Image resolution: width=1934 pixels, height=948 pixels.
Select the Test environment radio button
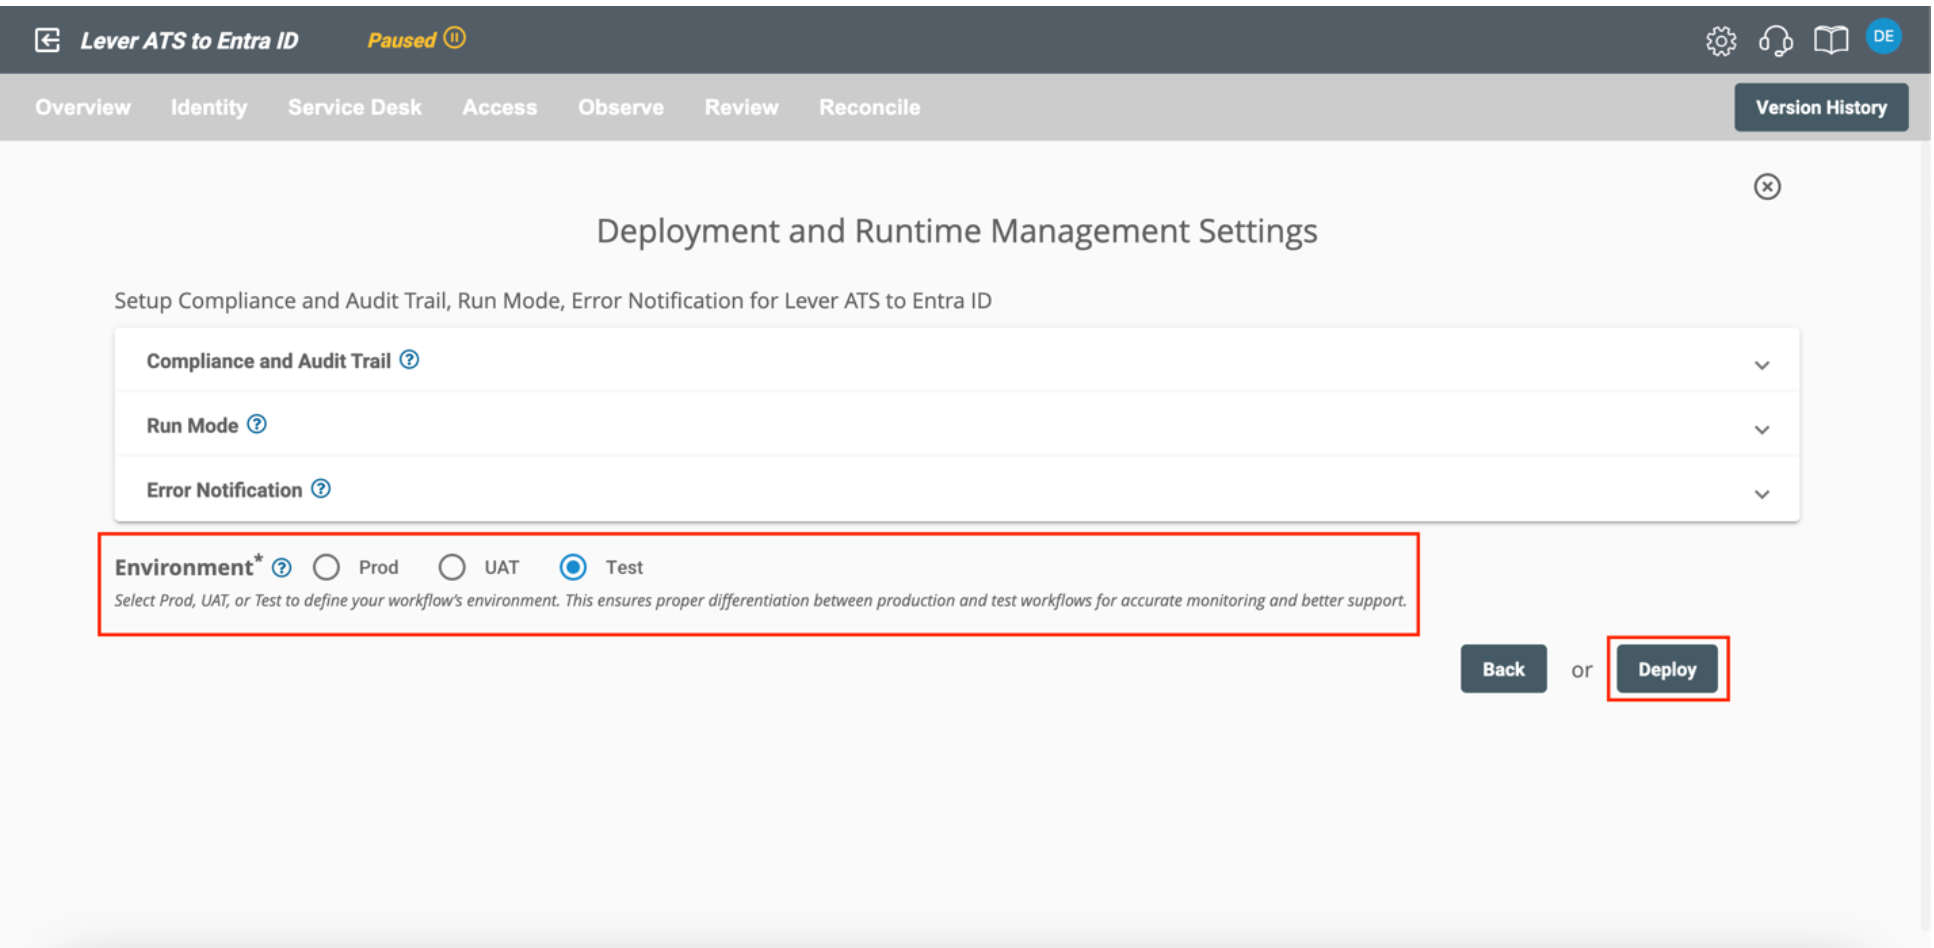click(573, 568)
